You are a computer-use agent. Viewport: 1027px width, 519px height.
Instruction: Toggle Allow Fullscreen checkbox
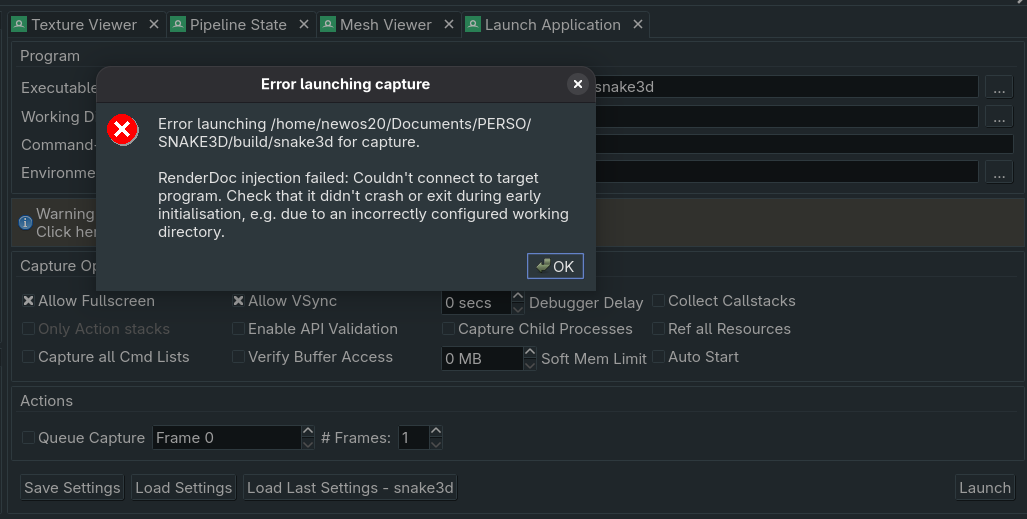[28, 301]
